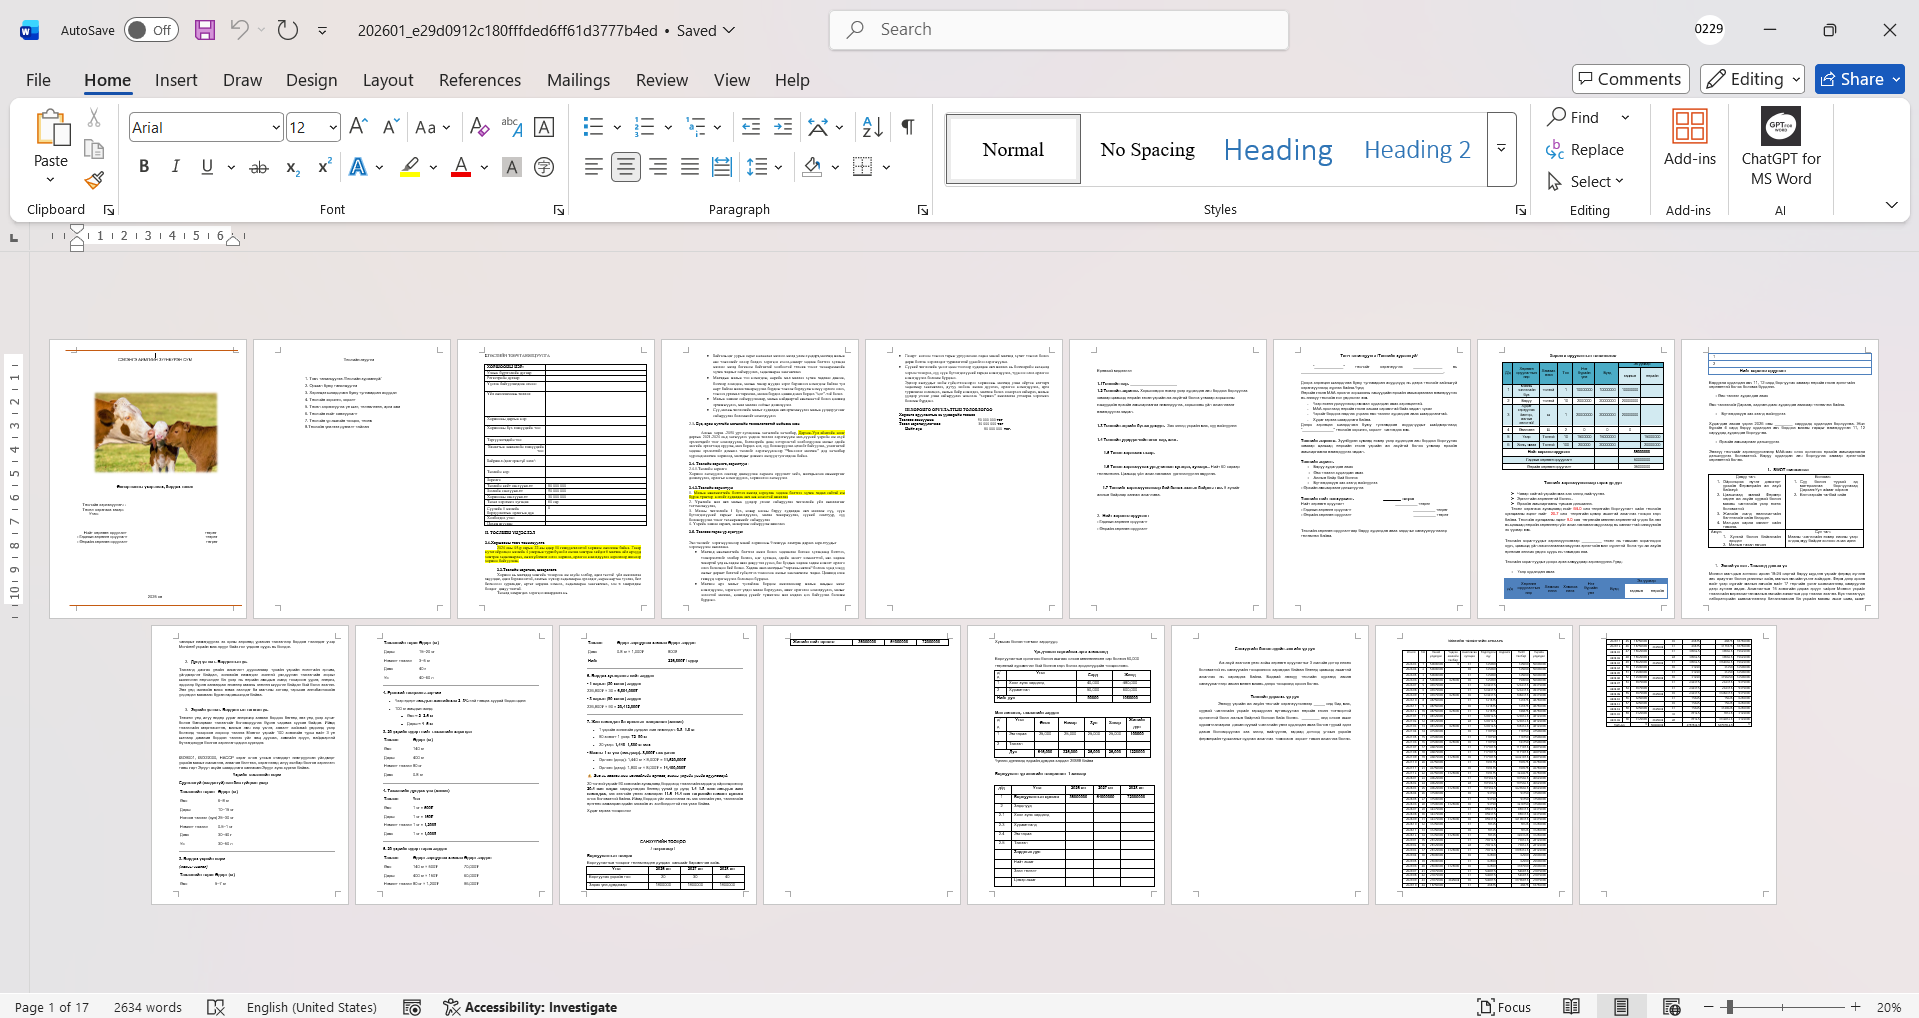Toggle Show/Hide paragraph marks
Image resolution: width=1919 pixels, height=1018 pixels.
click(908, 127)
